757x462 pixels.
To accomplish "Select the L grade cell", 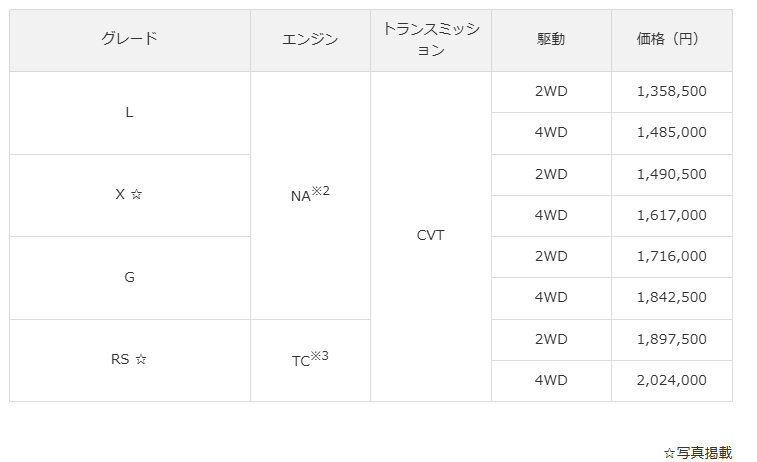I will 129,112.
